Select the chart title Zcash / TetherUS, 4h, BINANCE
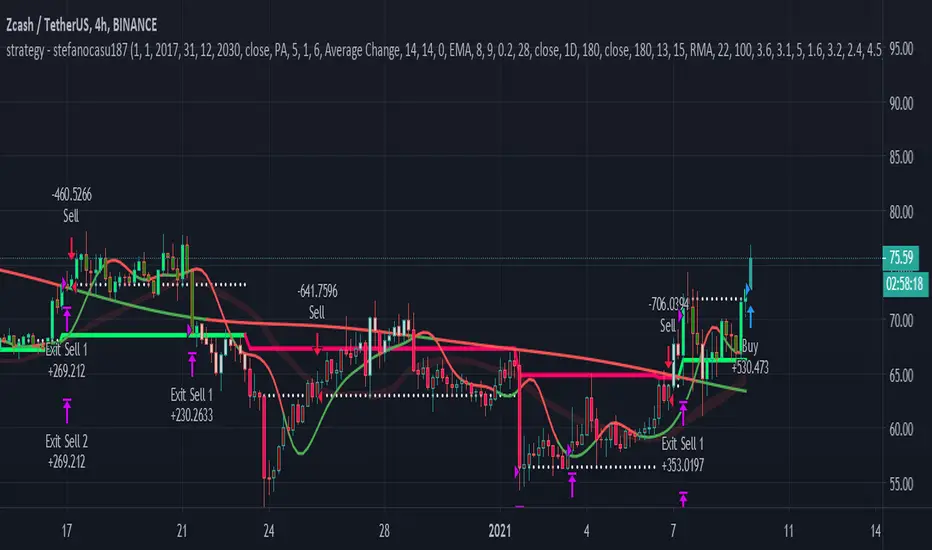The image size is (932, 550). coord(81,25)
